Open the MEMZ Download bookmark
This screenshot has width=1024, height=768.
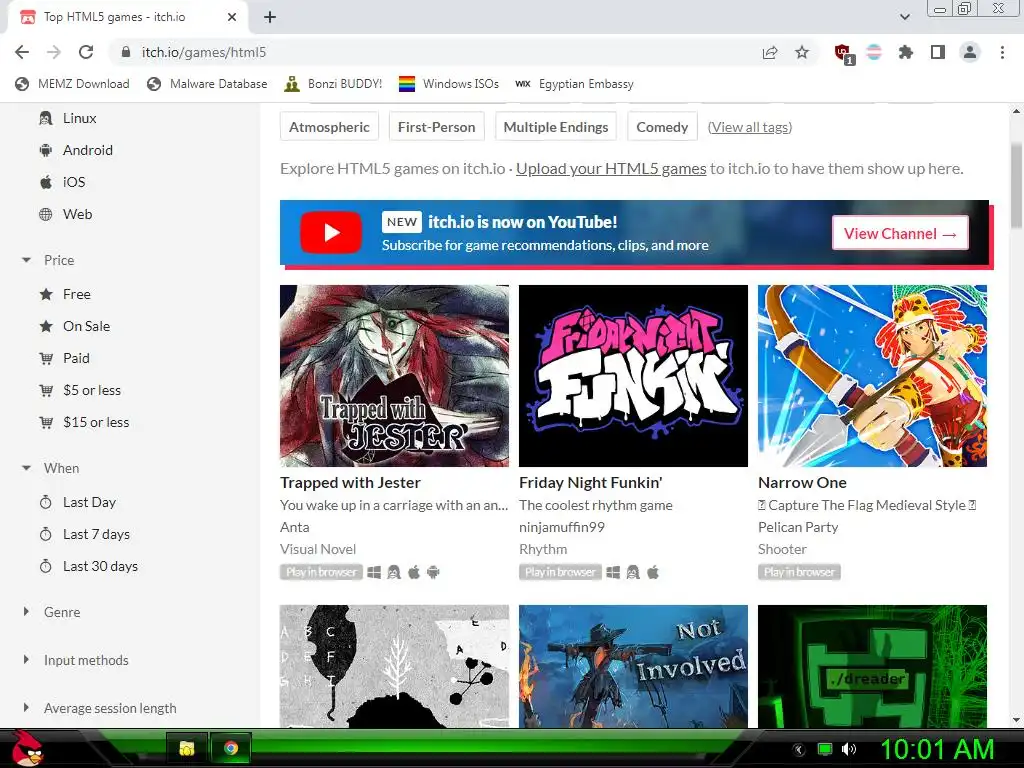(x=72, y=84)
